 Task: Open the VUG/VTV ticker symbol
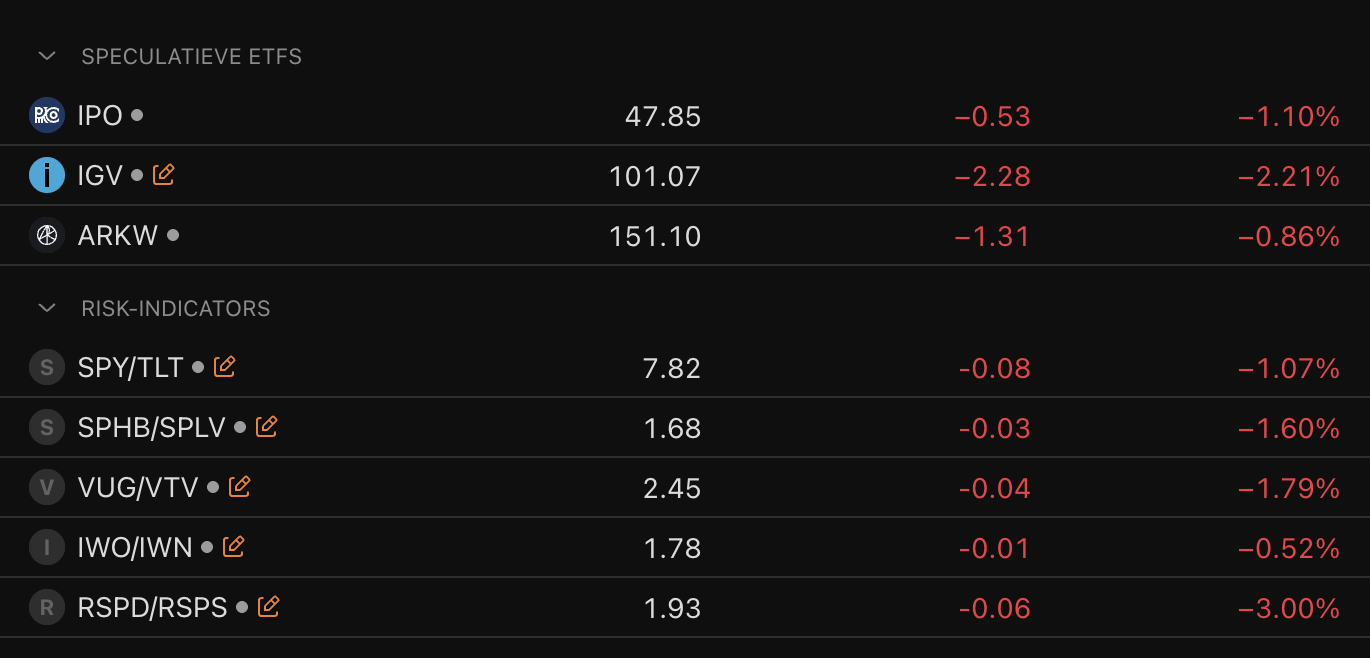coord(138,488)
